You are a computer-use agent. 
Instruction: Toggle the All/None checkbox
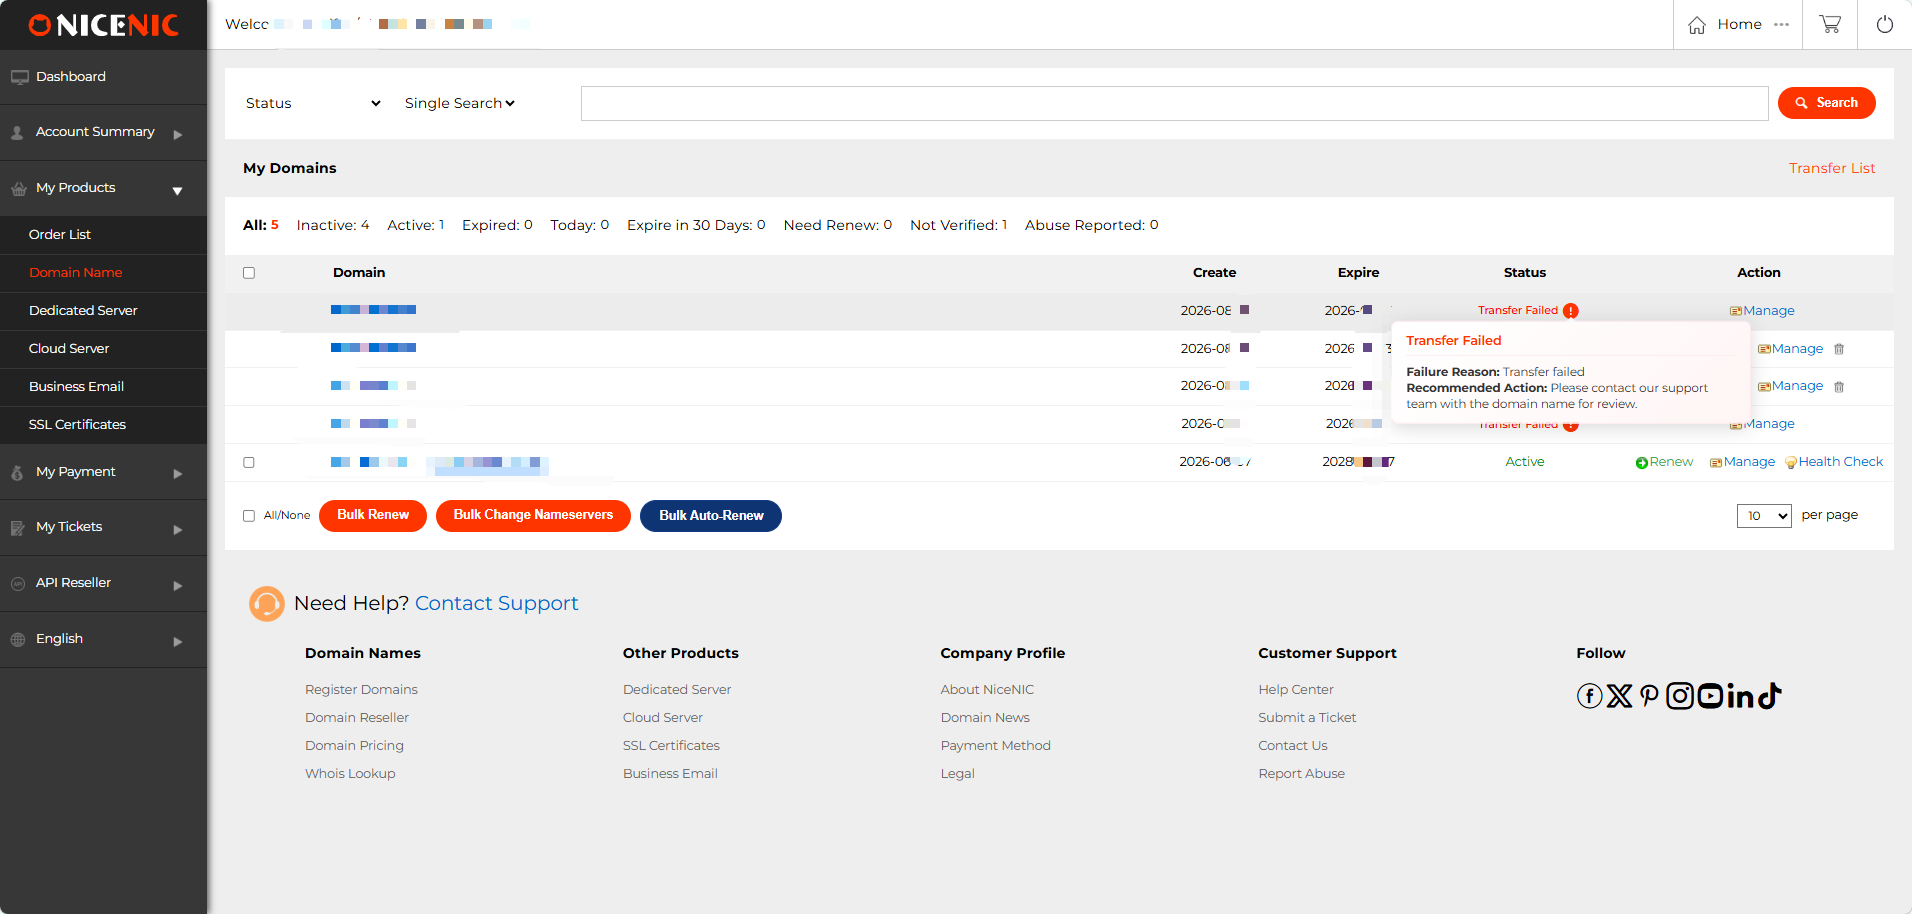pos(249,516)
